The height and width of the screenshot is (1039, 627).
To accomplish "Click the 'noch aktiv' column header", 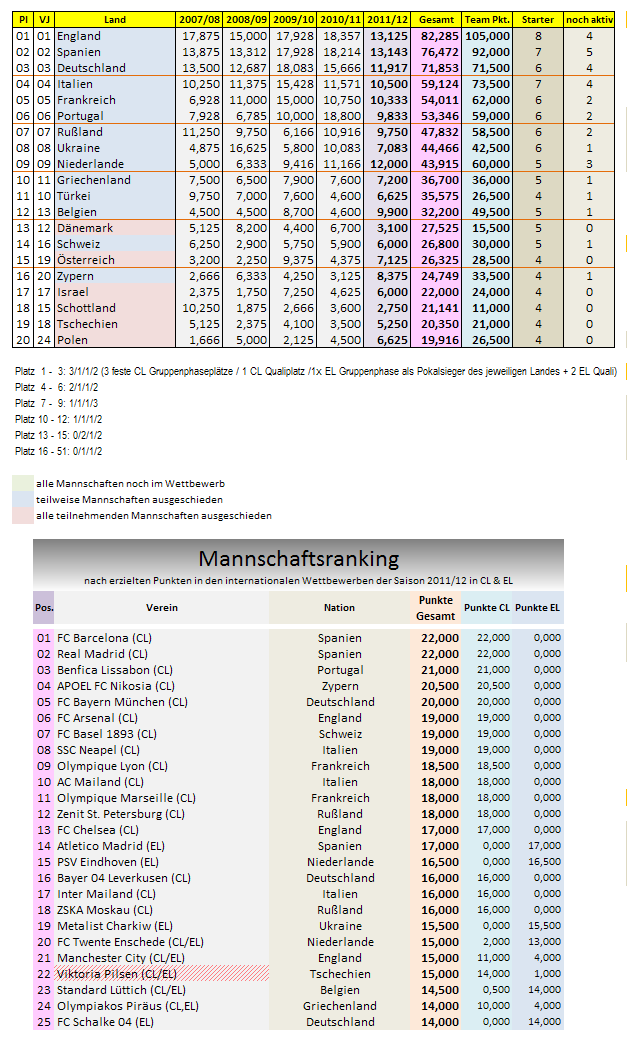I will [x=589, y=20].
